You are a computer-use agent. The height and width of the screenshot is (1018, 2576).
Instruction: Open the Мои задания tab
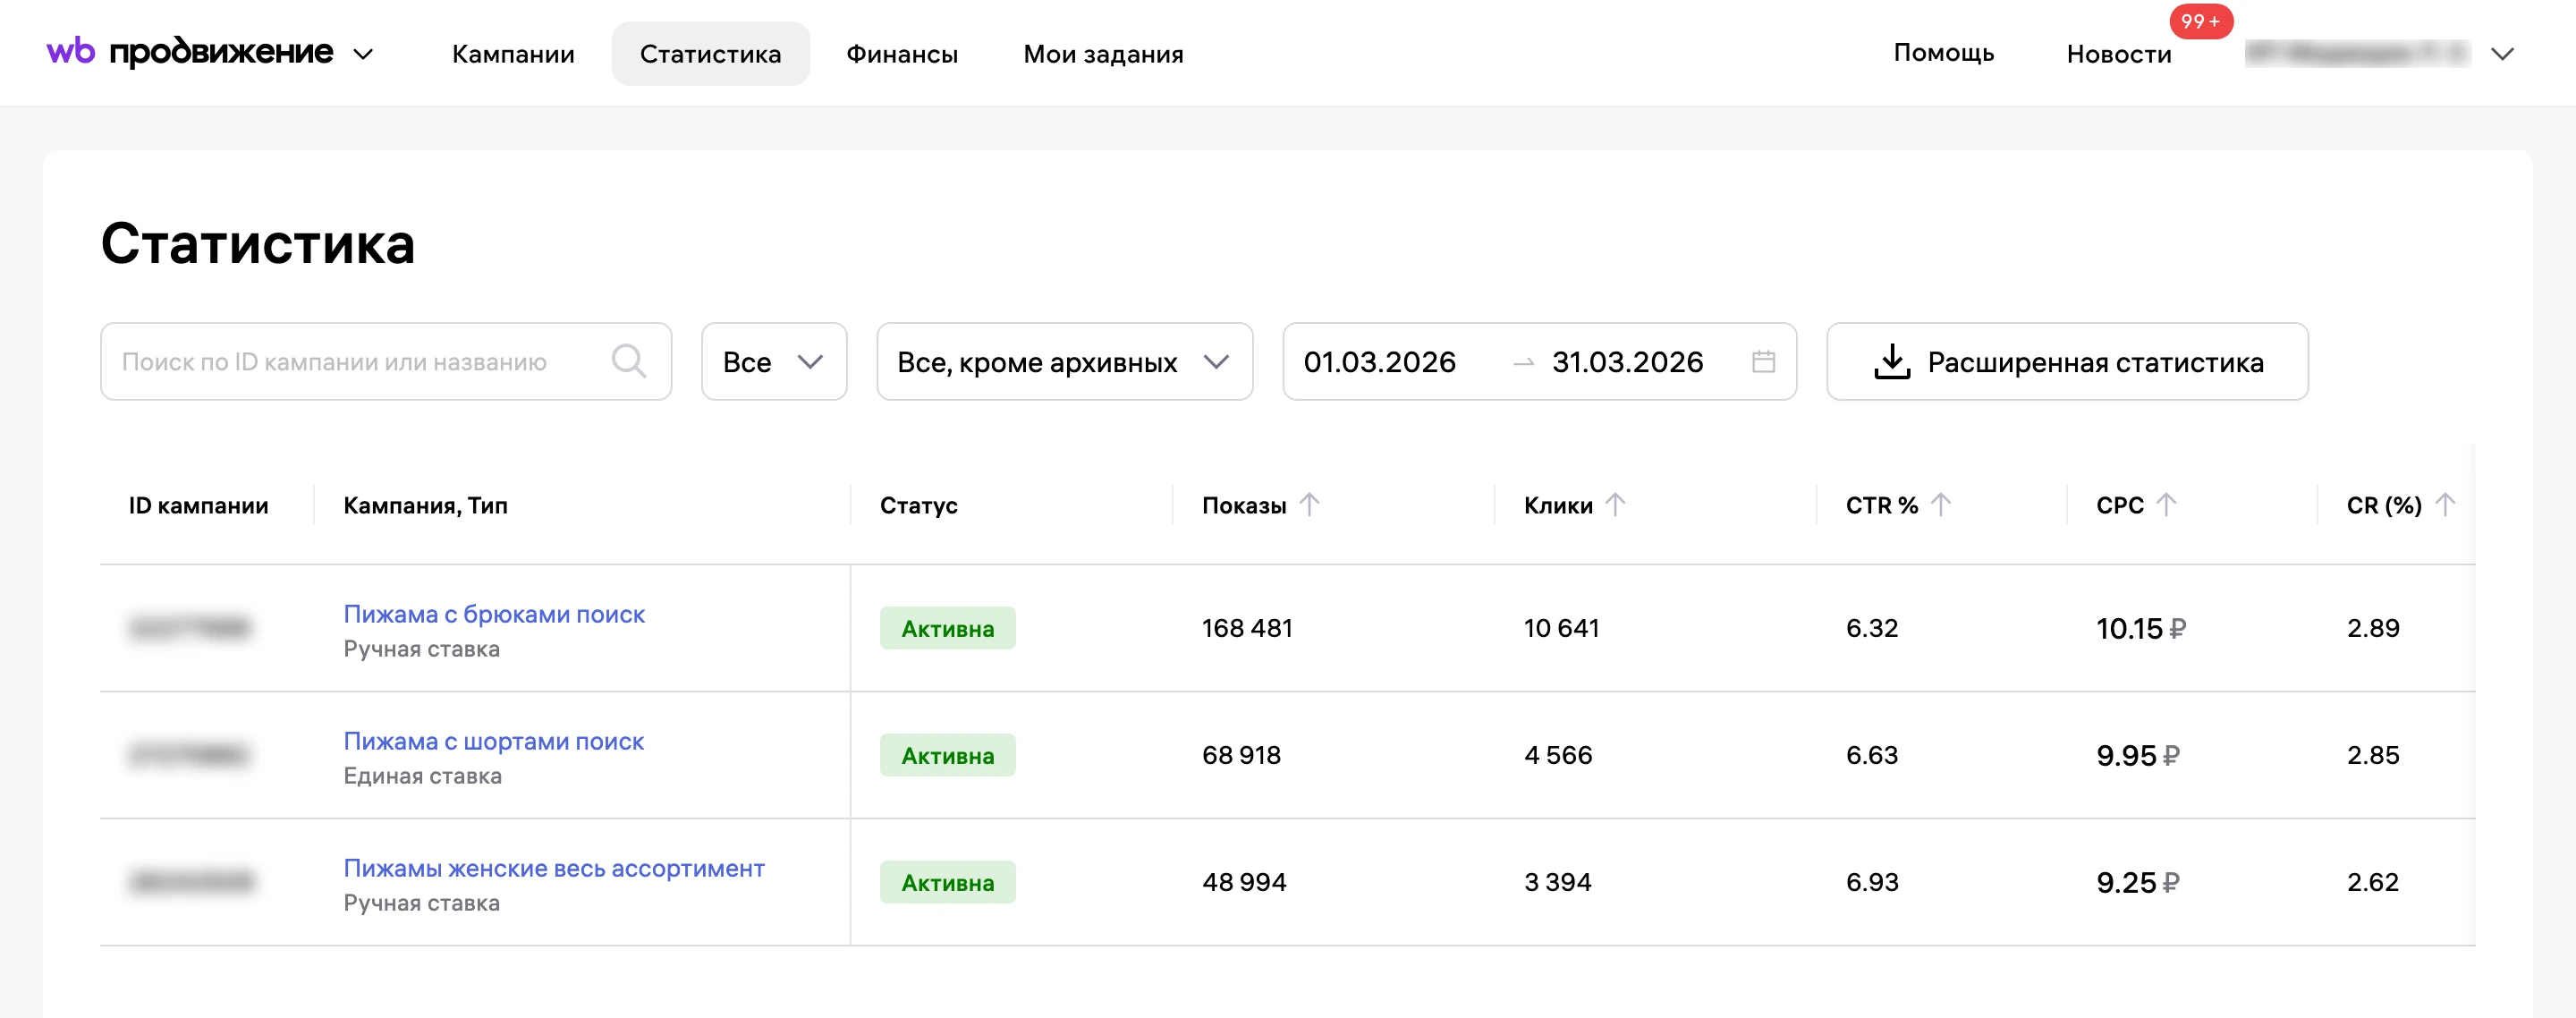tap(1103, 54)
